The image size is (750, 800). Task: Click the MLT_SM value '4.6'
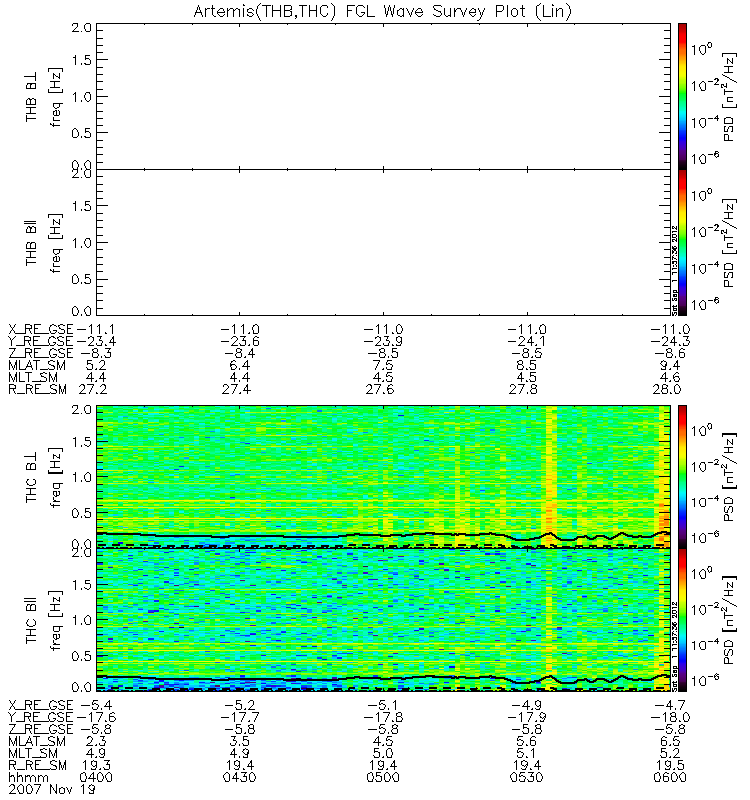click(x=670, y=378)
